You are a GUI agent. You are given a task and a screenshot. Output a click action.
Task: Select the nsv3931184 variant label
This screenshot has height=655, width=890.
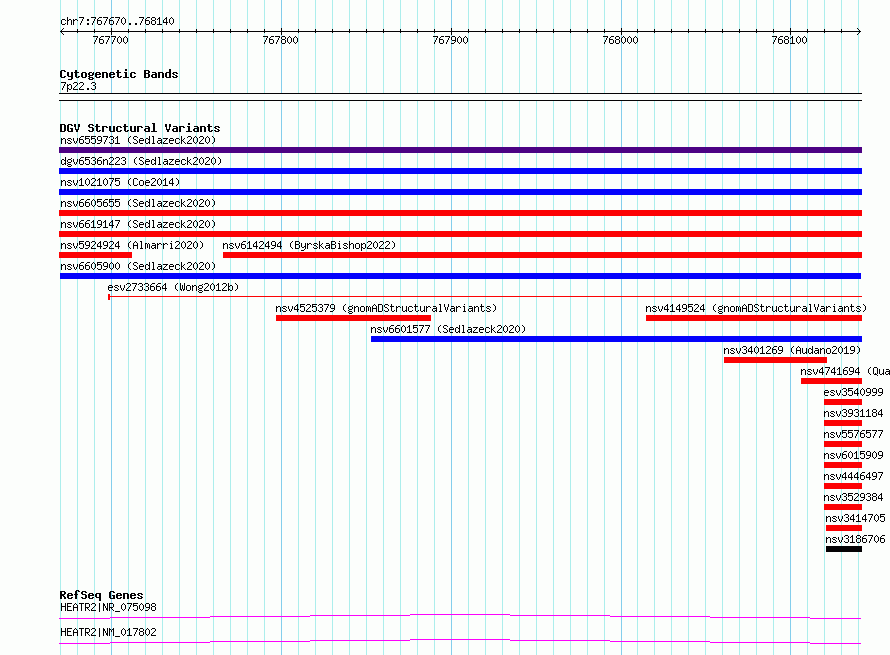pyautogui.click(x=853, y=413)
